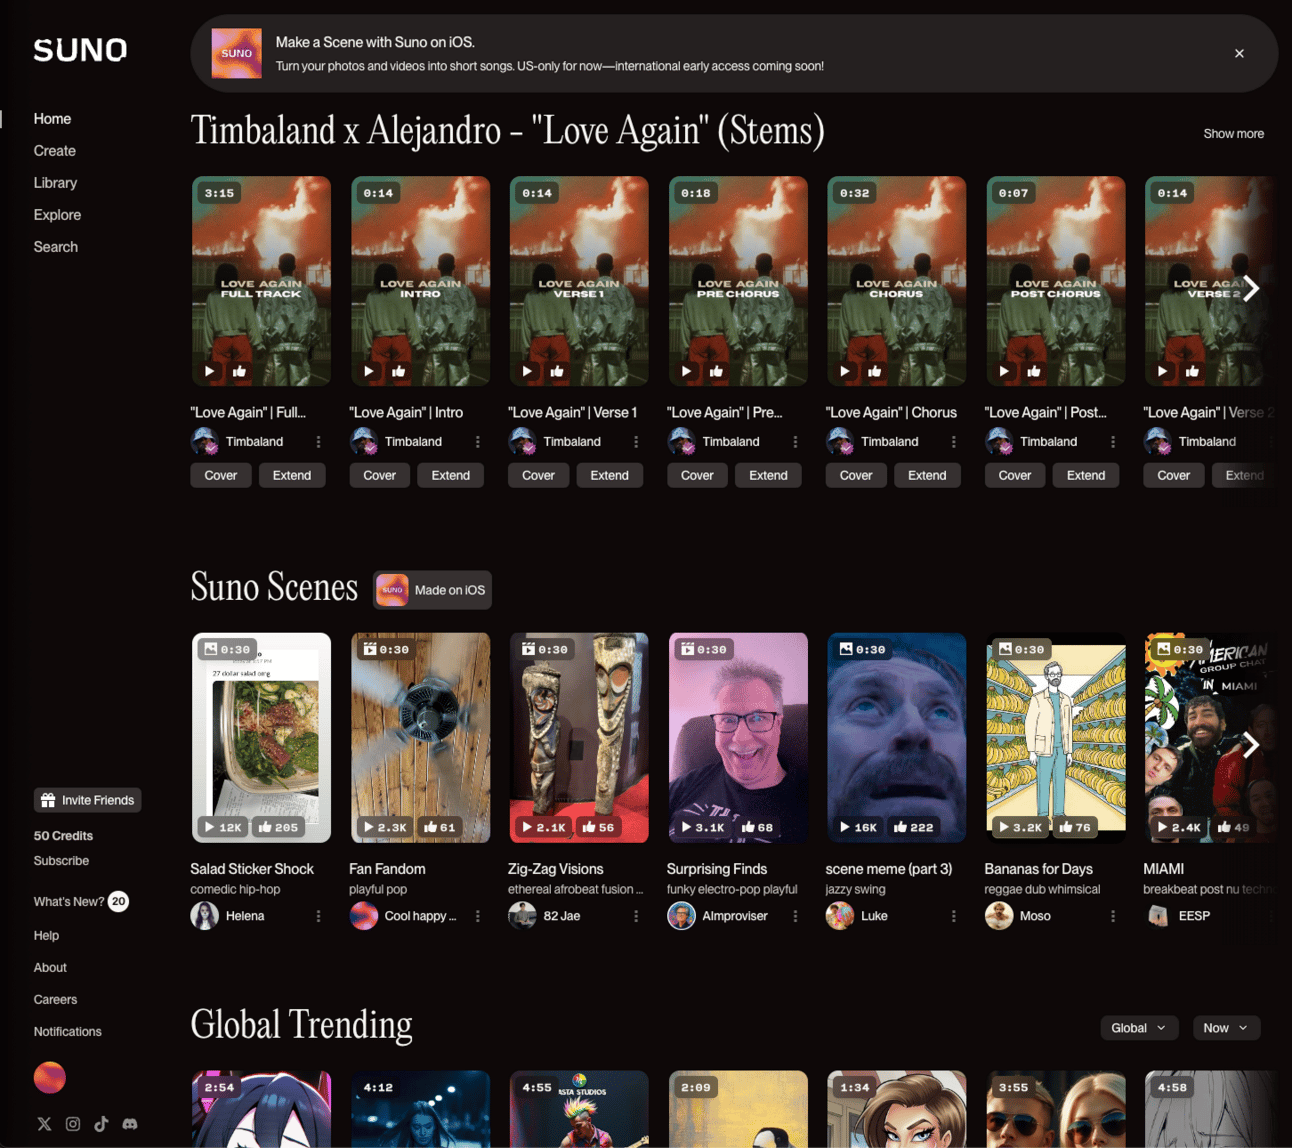Screen dimensions: 1292x1148
Task: Open more options for Zig-Zag Visions
Action: (636, 916)
